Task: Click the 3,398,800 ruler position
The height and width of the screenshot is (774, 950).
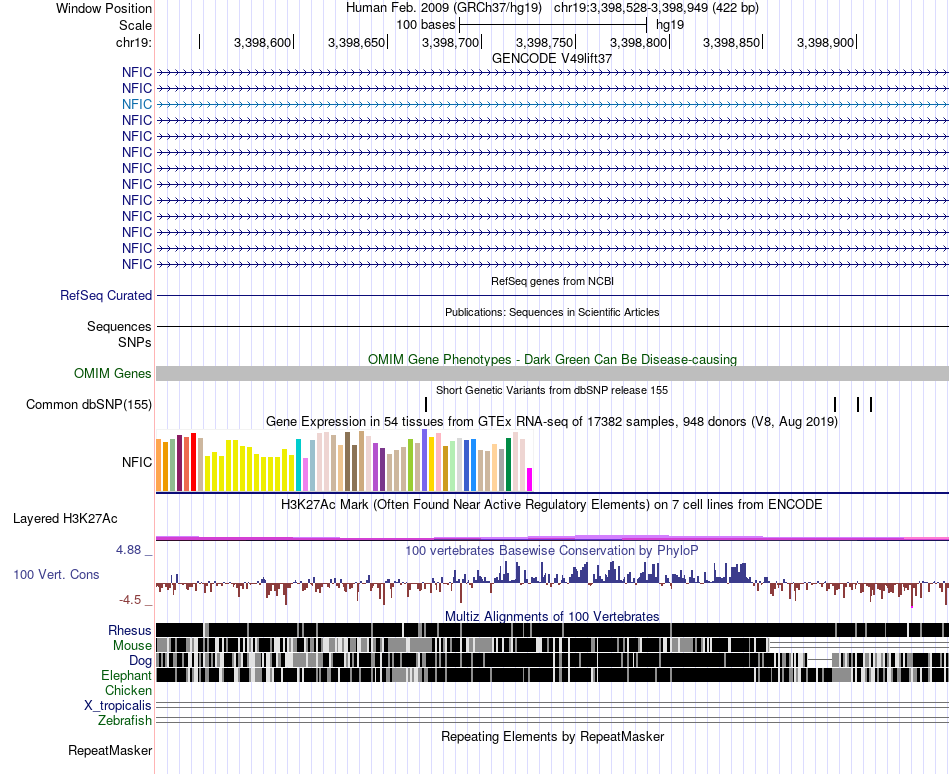Action: click(638, 42)
